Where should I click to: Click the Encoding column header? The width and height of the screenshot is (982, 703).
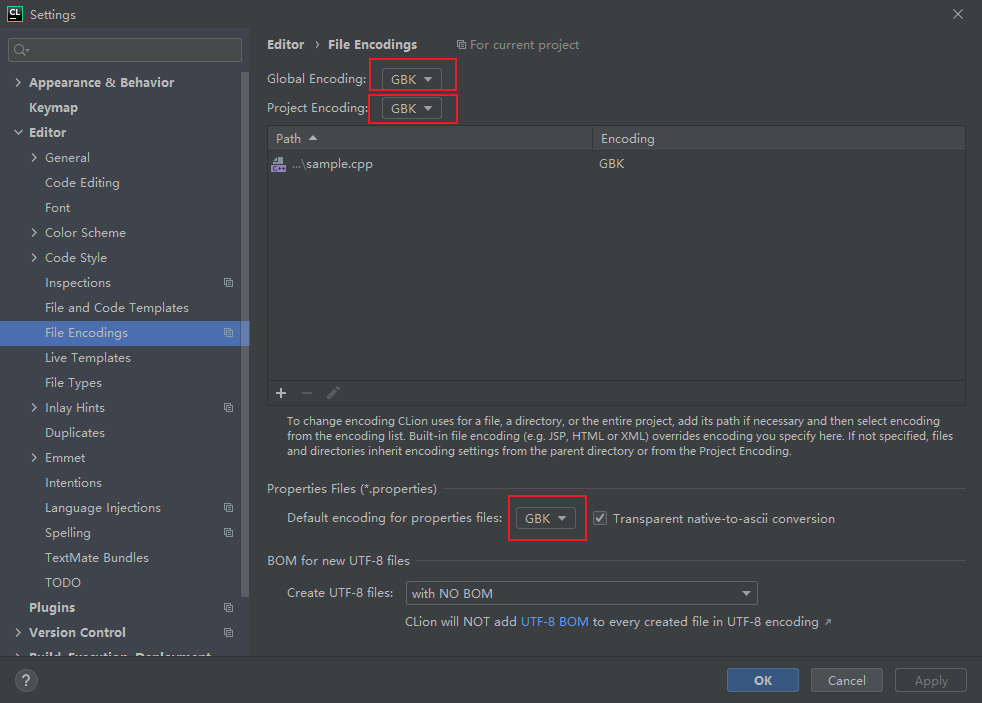coord(779,138)
